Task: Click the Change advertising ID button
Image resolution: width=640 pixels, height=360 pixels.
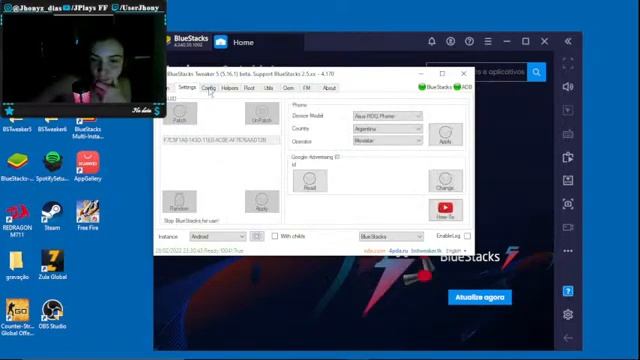Action: tap(445, 181)
